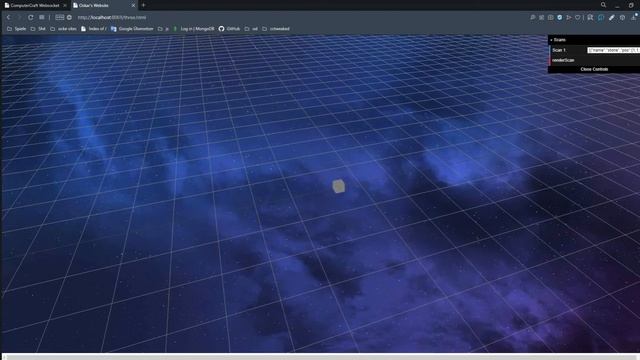This screenshot has height=360, width=640.
Task: Reload the page with the refresh icon
Action: [x=31, y=18]
